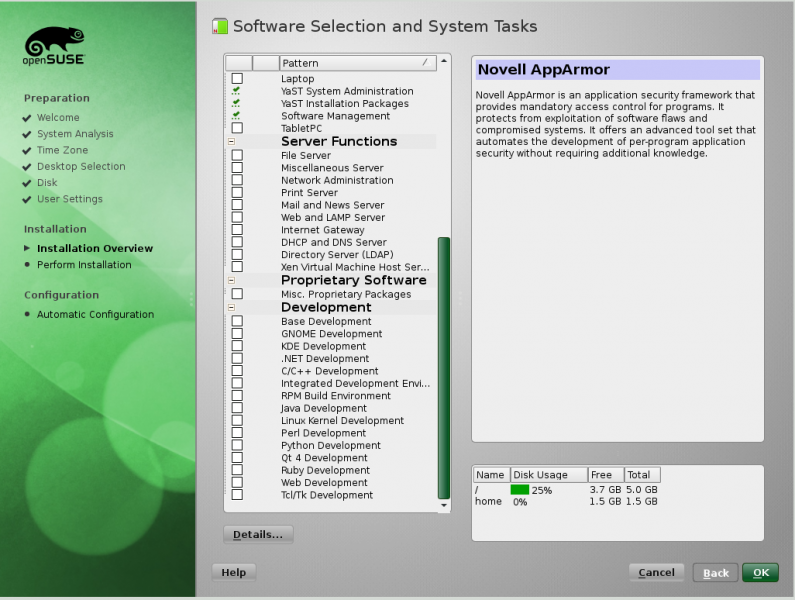Image resolution: width=795 pixels, height=600 pixels.
Task: Collapse the Server Functions group
Action: point(231,142)
